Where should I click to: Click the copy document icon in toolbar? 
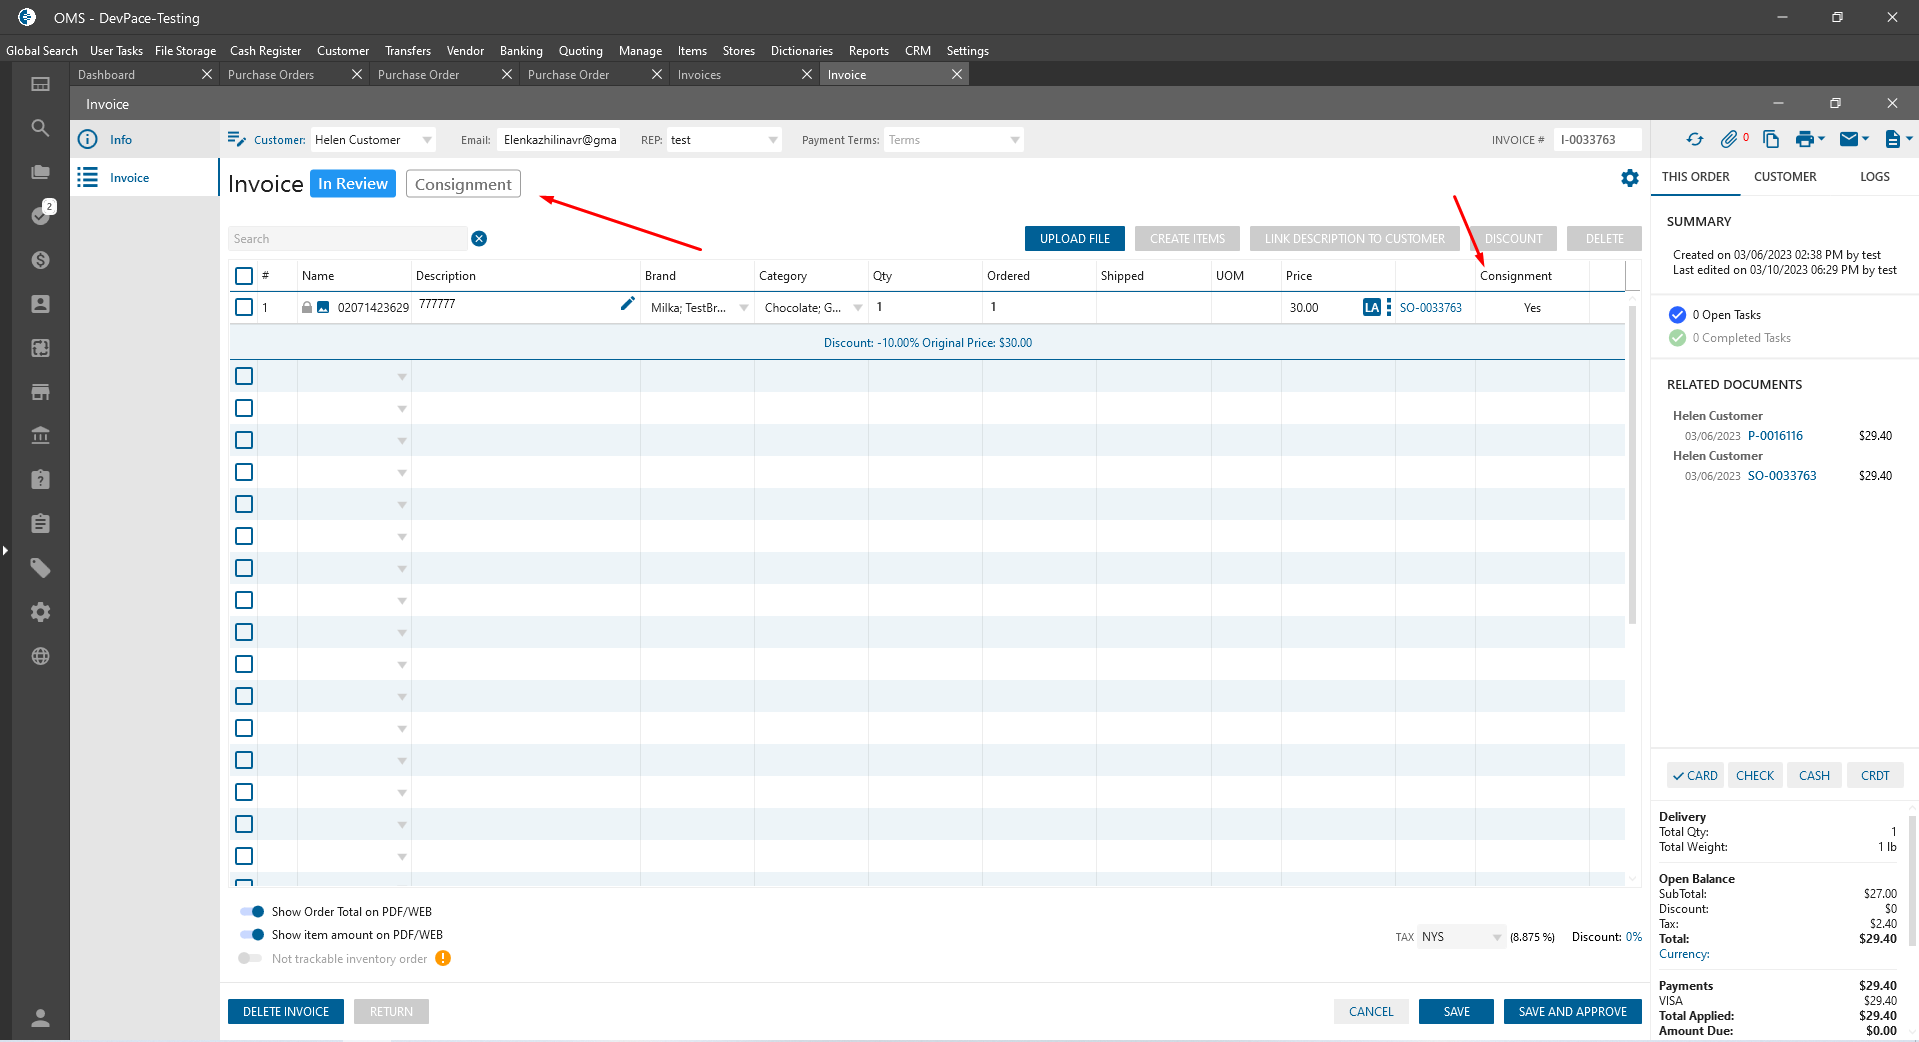point(1771,140)
